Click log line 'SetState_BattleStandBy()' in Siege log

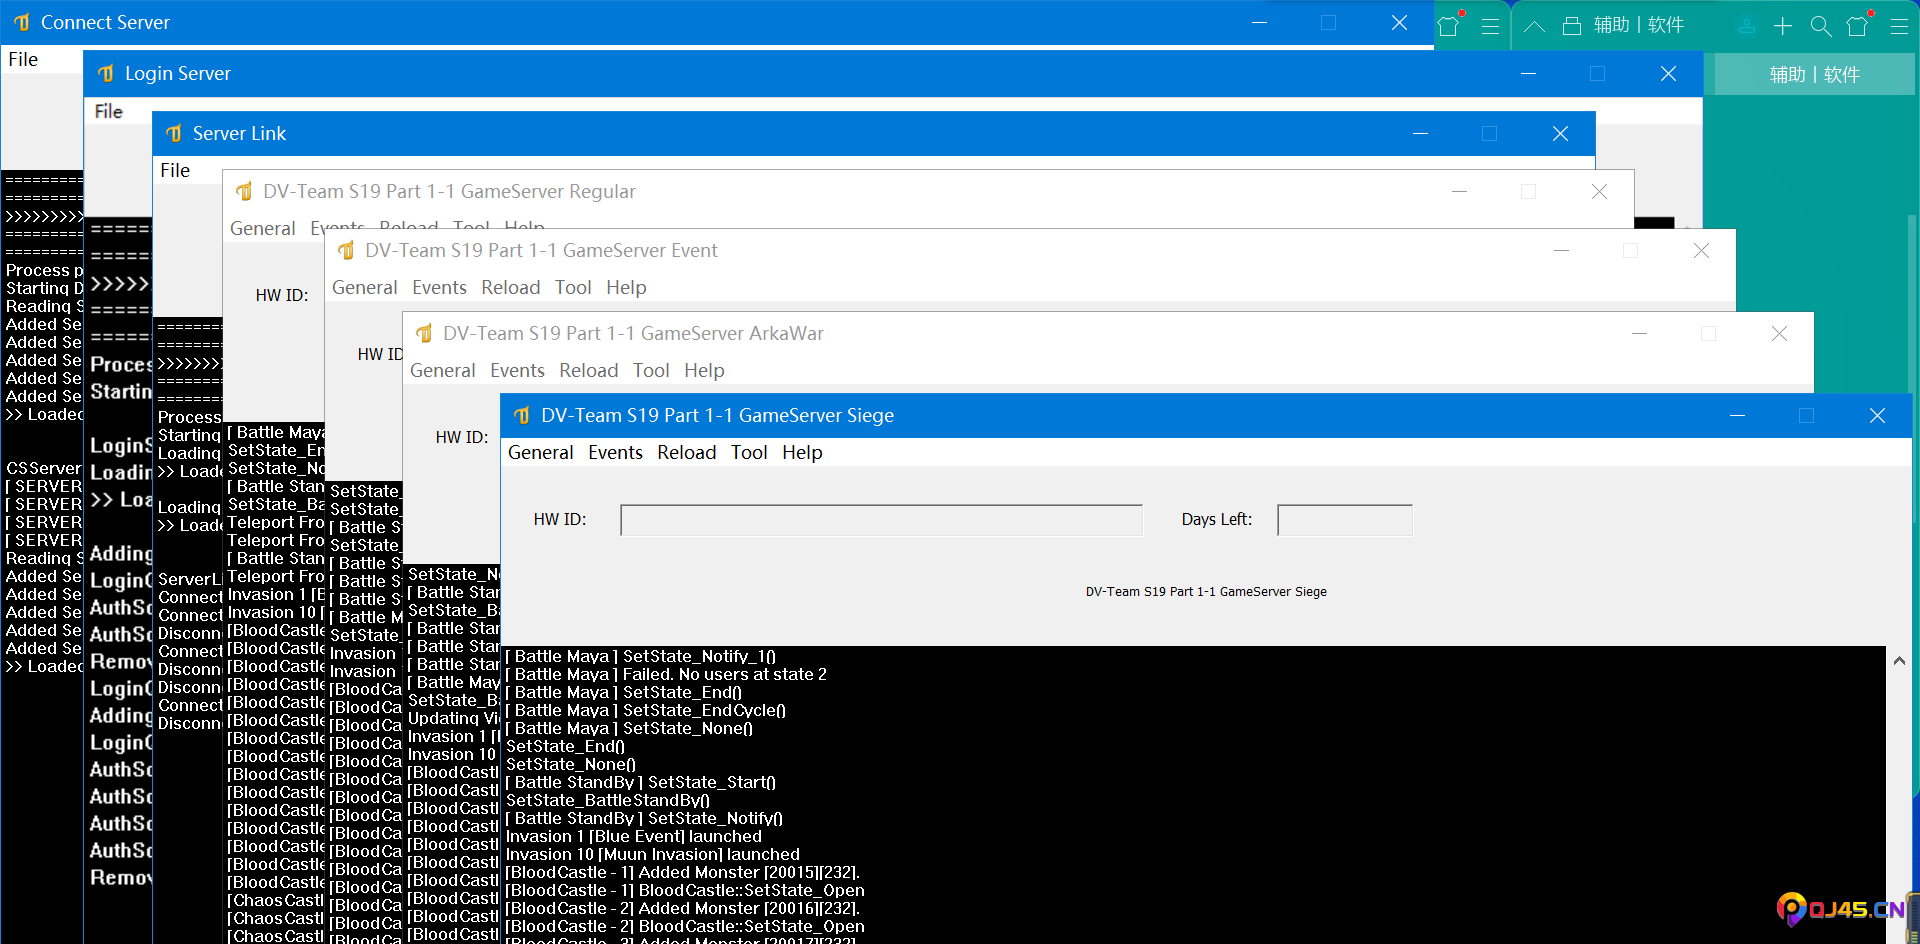click(608, 800)
